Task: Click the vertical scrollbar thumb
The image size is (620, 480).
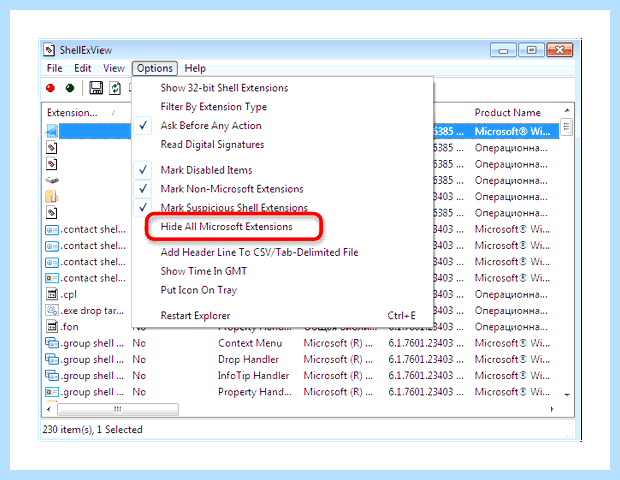Action: pos(567,127)
